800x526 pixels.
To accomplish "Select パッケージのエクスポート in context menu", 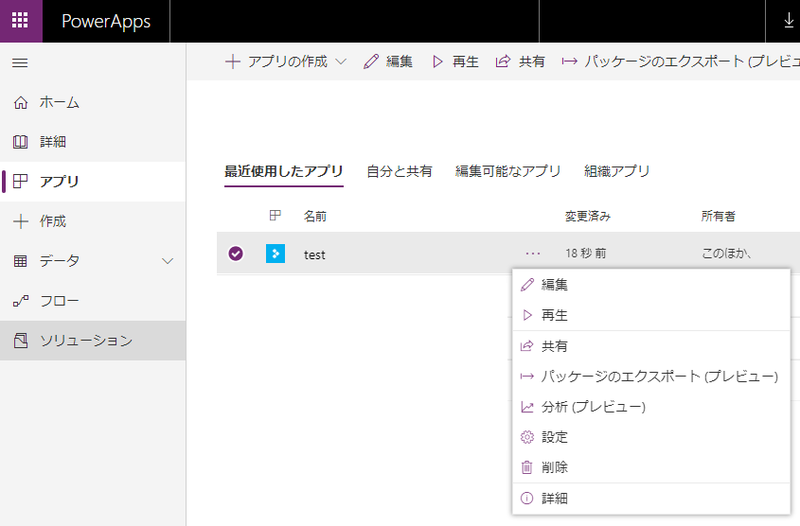I will [x=651, y=377].
